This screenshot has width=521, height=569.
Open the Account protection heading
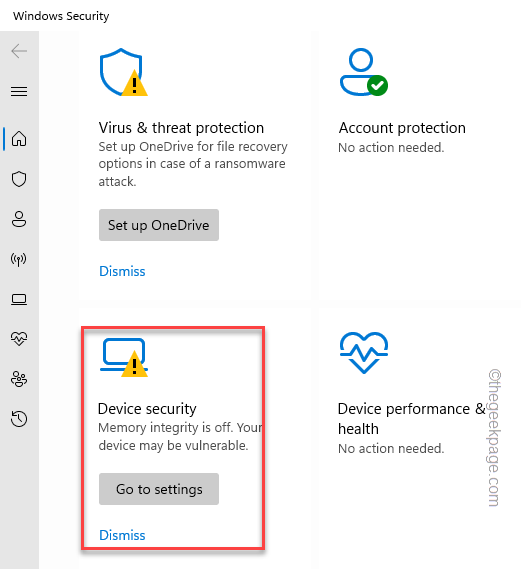pos(402,128)
